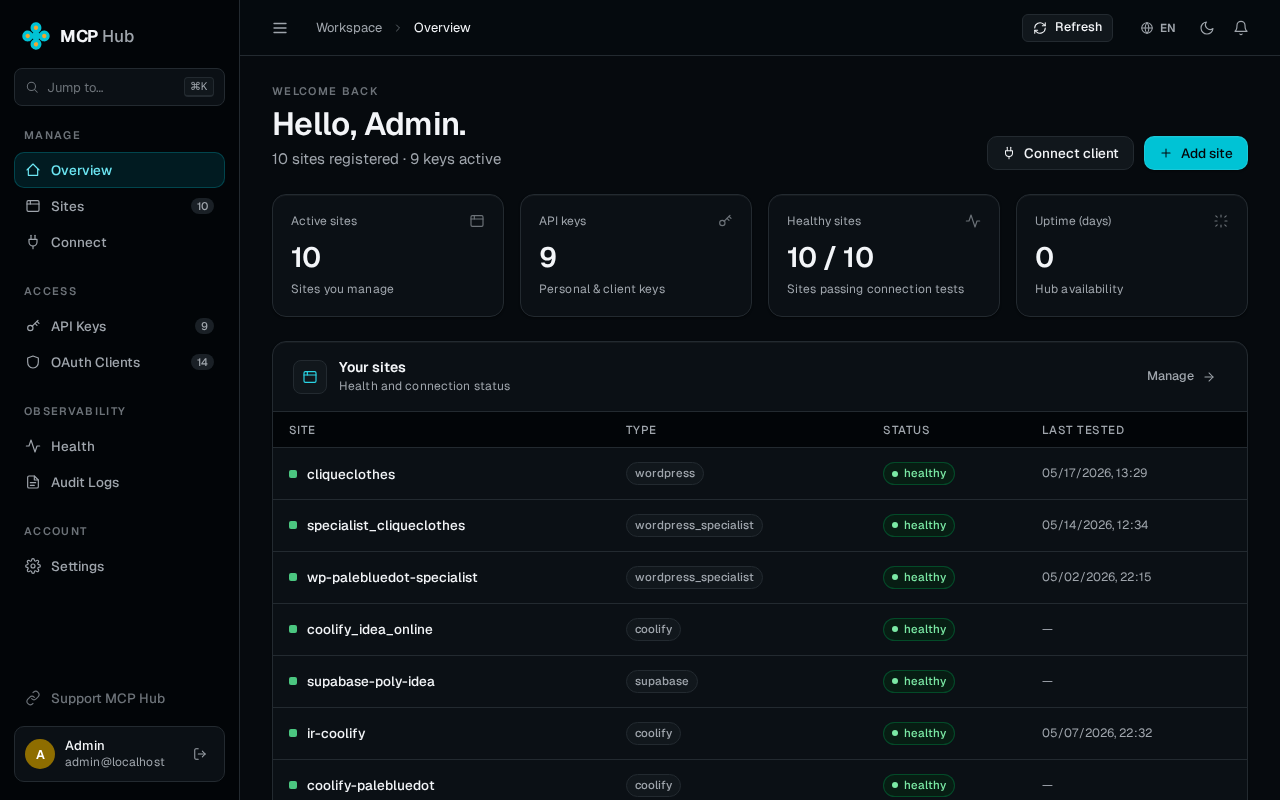1280x800 pixels.
Task: Click the wp-palebluedot-specialist site name
Action: 392,578
